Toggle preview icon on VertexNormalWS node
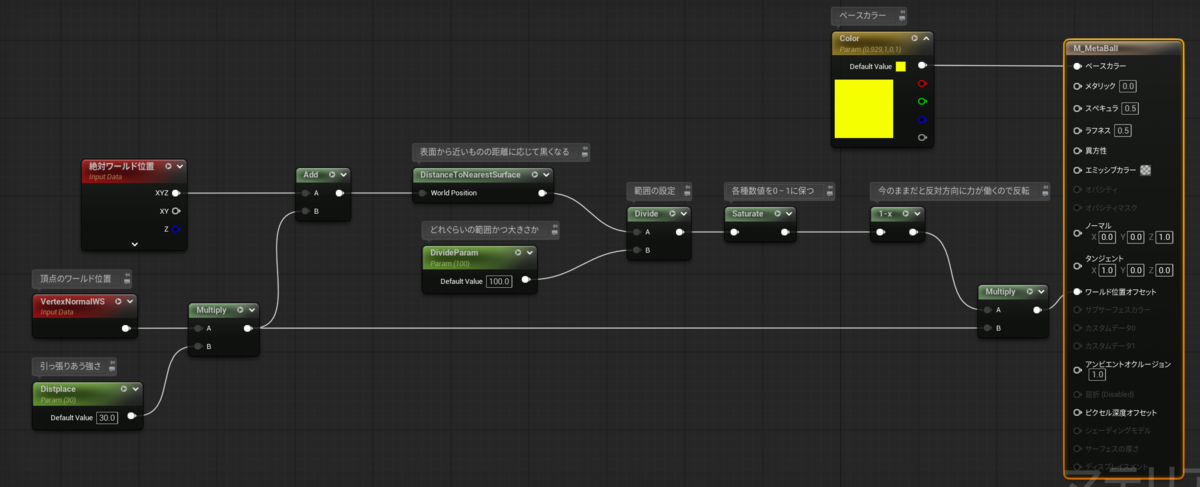 [118, 301]
